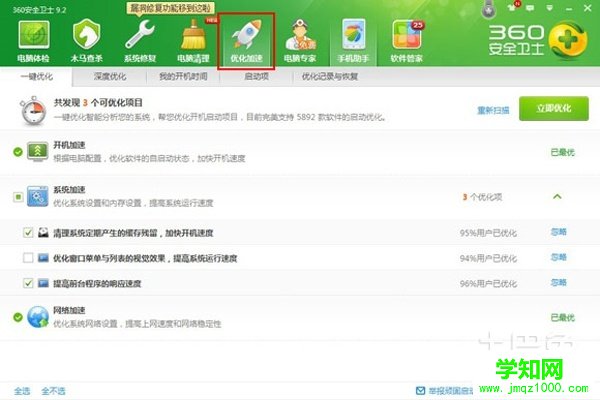The height and width of the screenshot is (400, 600).
Task: Click the 立即优化 green button
Action: coord(554,109)
